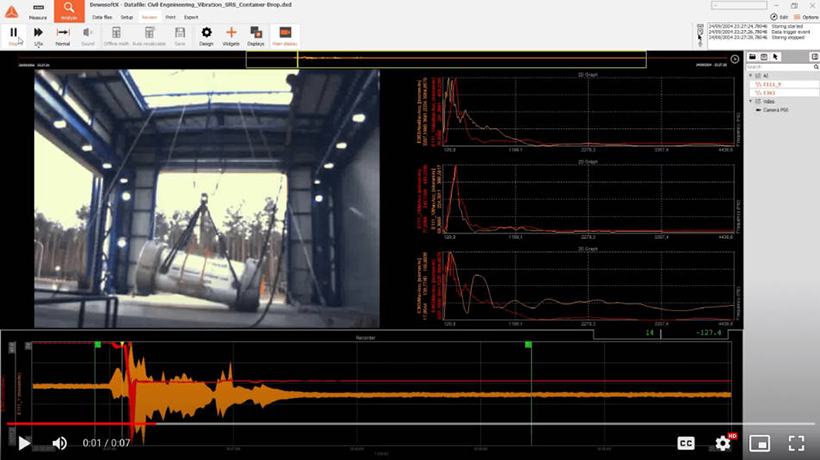Open the Export tab
This screenshot has height=460, width=820.
point(191,17)
